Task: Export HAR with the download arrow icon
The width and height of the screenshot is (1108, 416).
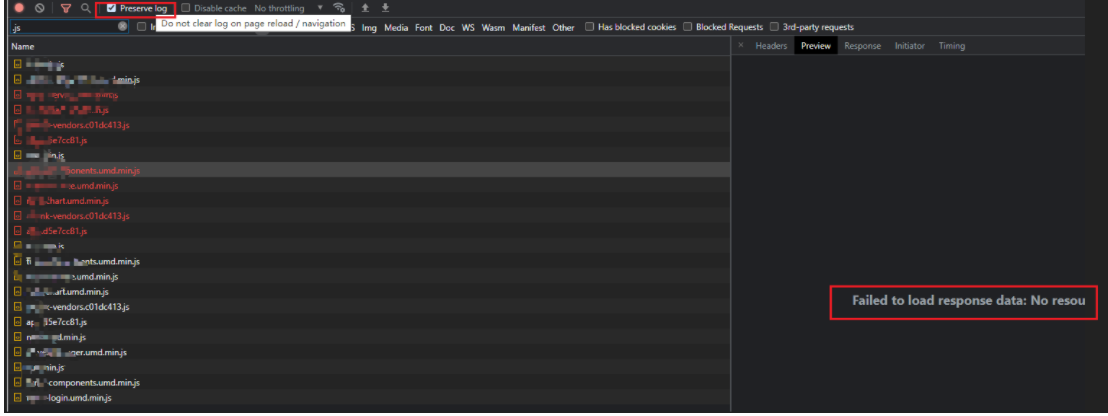Action: (x=385, y=8)
